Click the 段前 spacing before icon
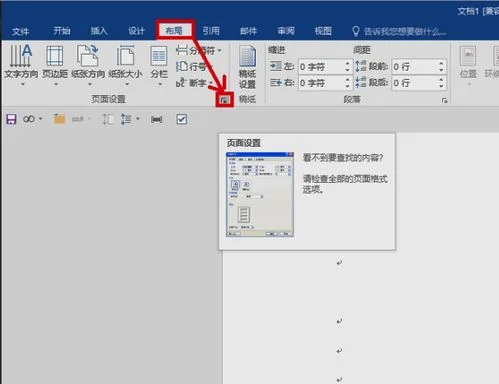499x384 pixels. pos(360,66)
